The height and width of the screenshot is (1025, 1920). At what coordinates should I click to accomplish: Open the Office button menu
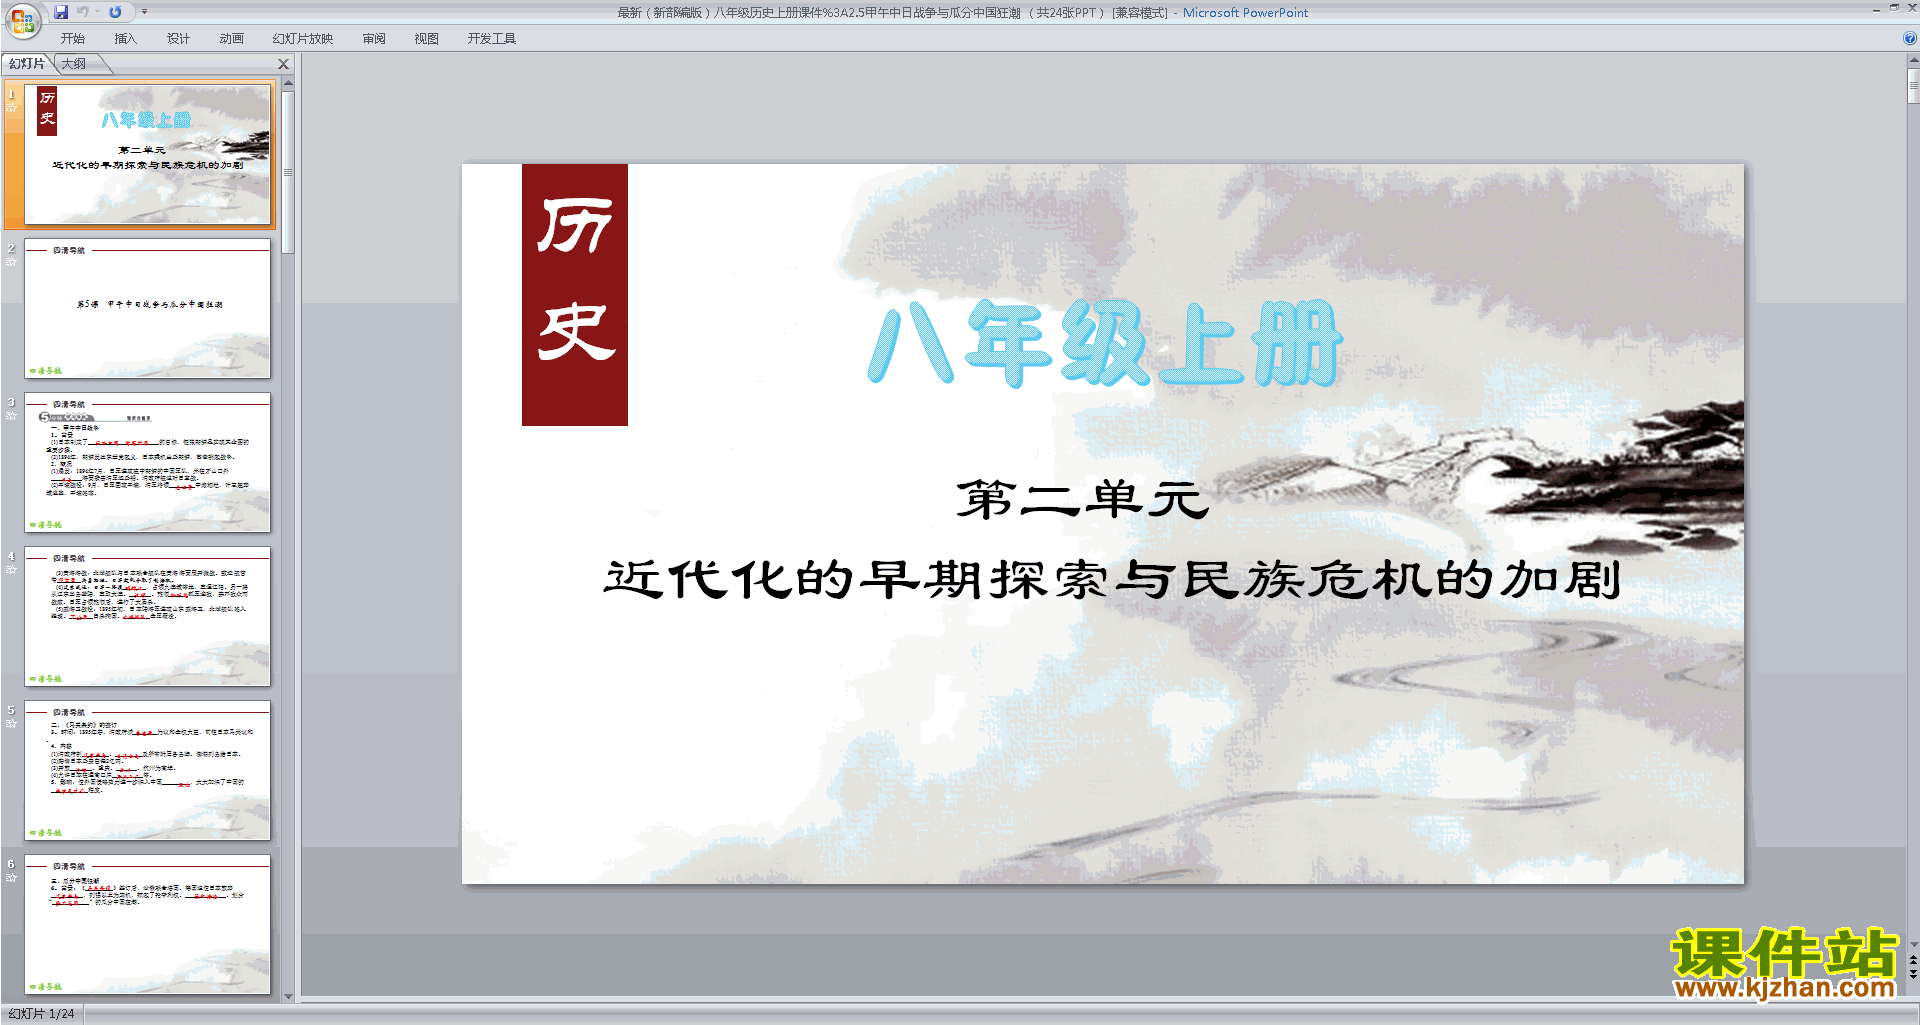click(x=23, y=20)
